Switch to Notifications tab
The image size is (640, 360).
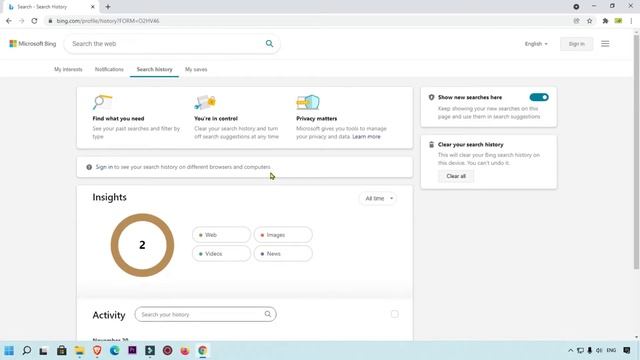(109, 69)
